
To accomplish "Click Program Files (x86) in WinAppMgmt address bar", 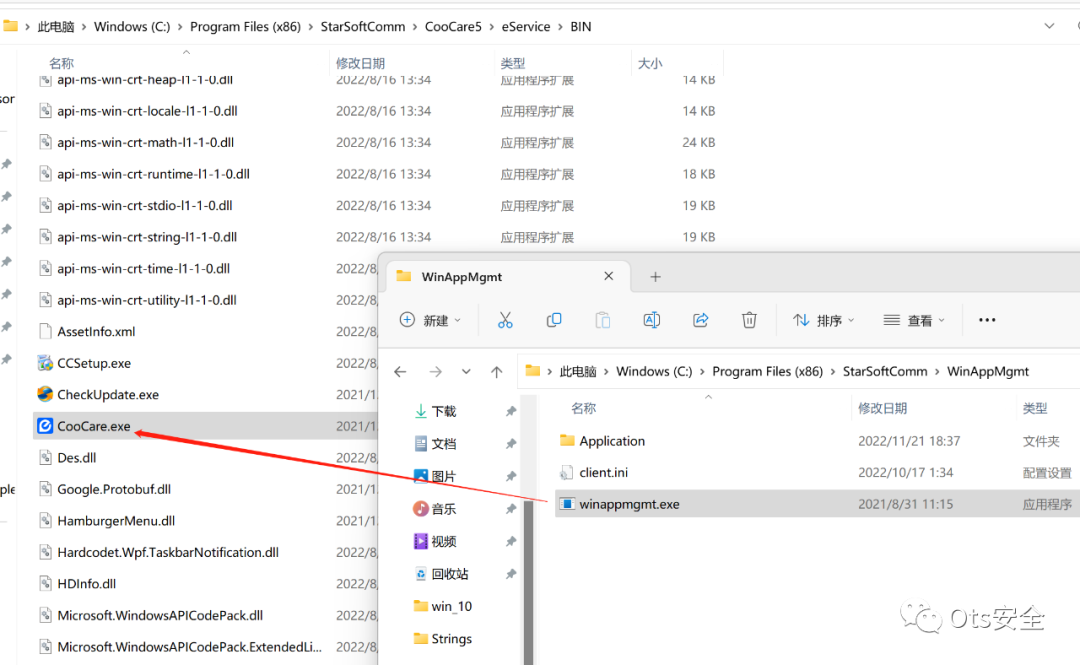I will tap(767, 371).
